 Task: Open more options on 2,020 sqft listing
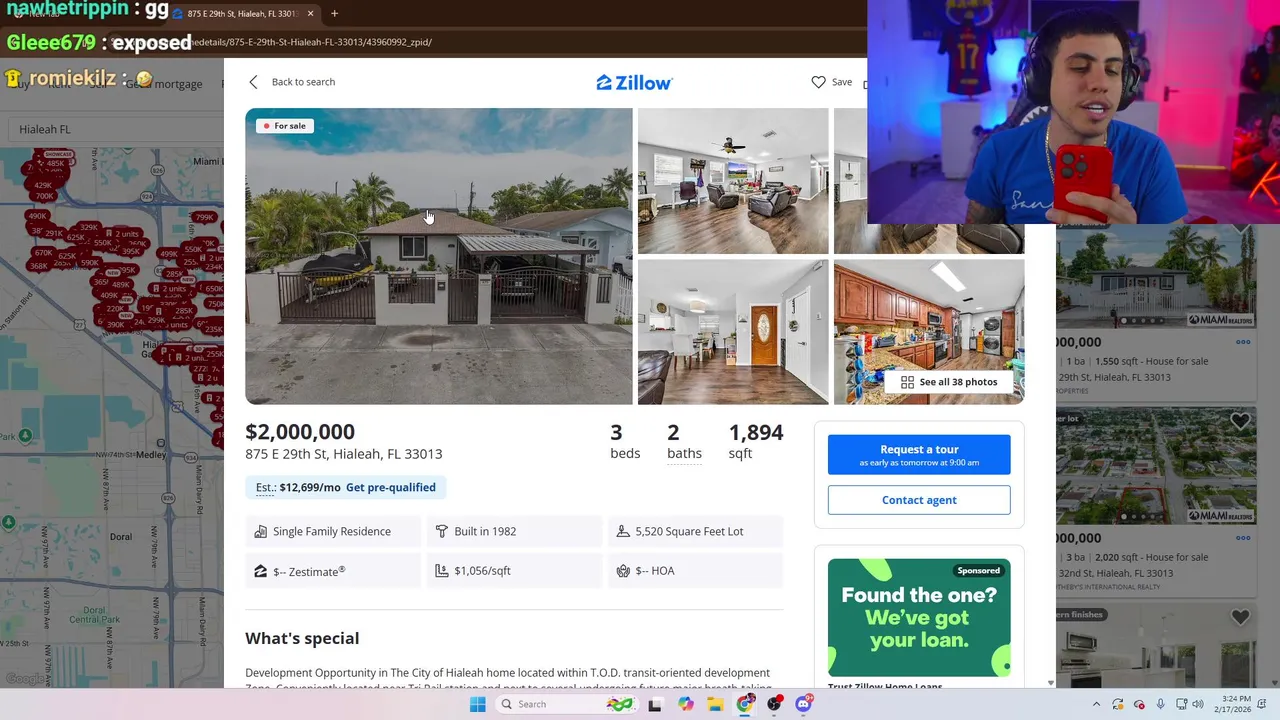tap(1243, 538)
